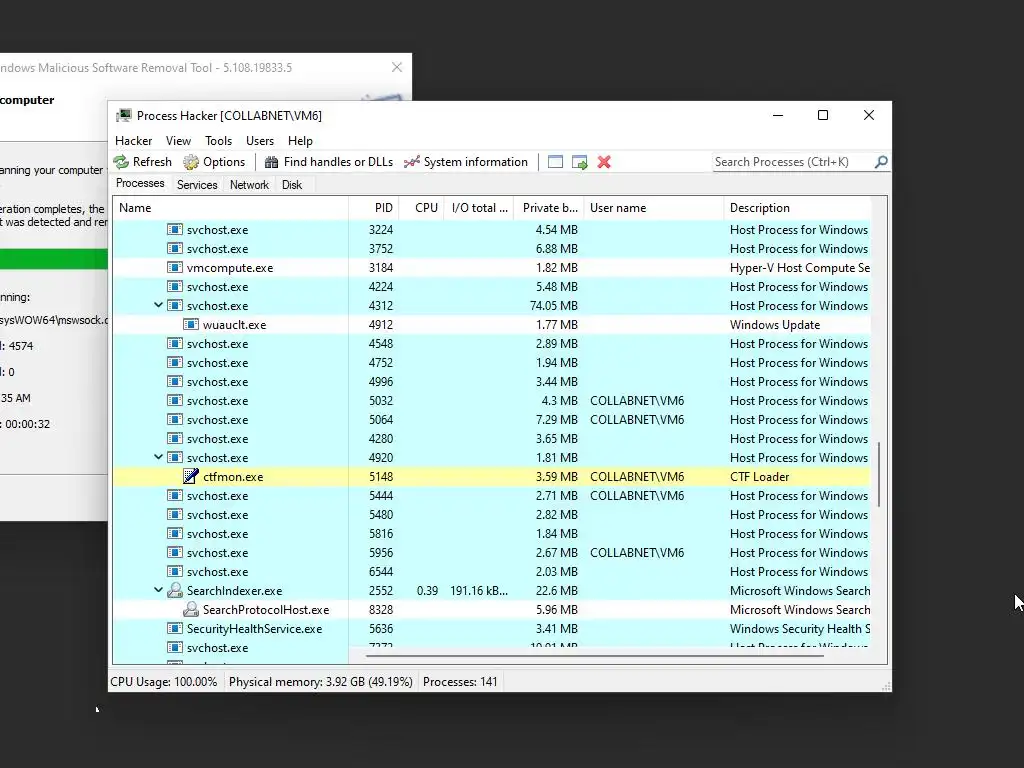Viewport: 1024px width, 768px height.
Task: Close the Malicious Software Removal Tool window
Action: pyautogui.click(x=396, y=67)
